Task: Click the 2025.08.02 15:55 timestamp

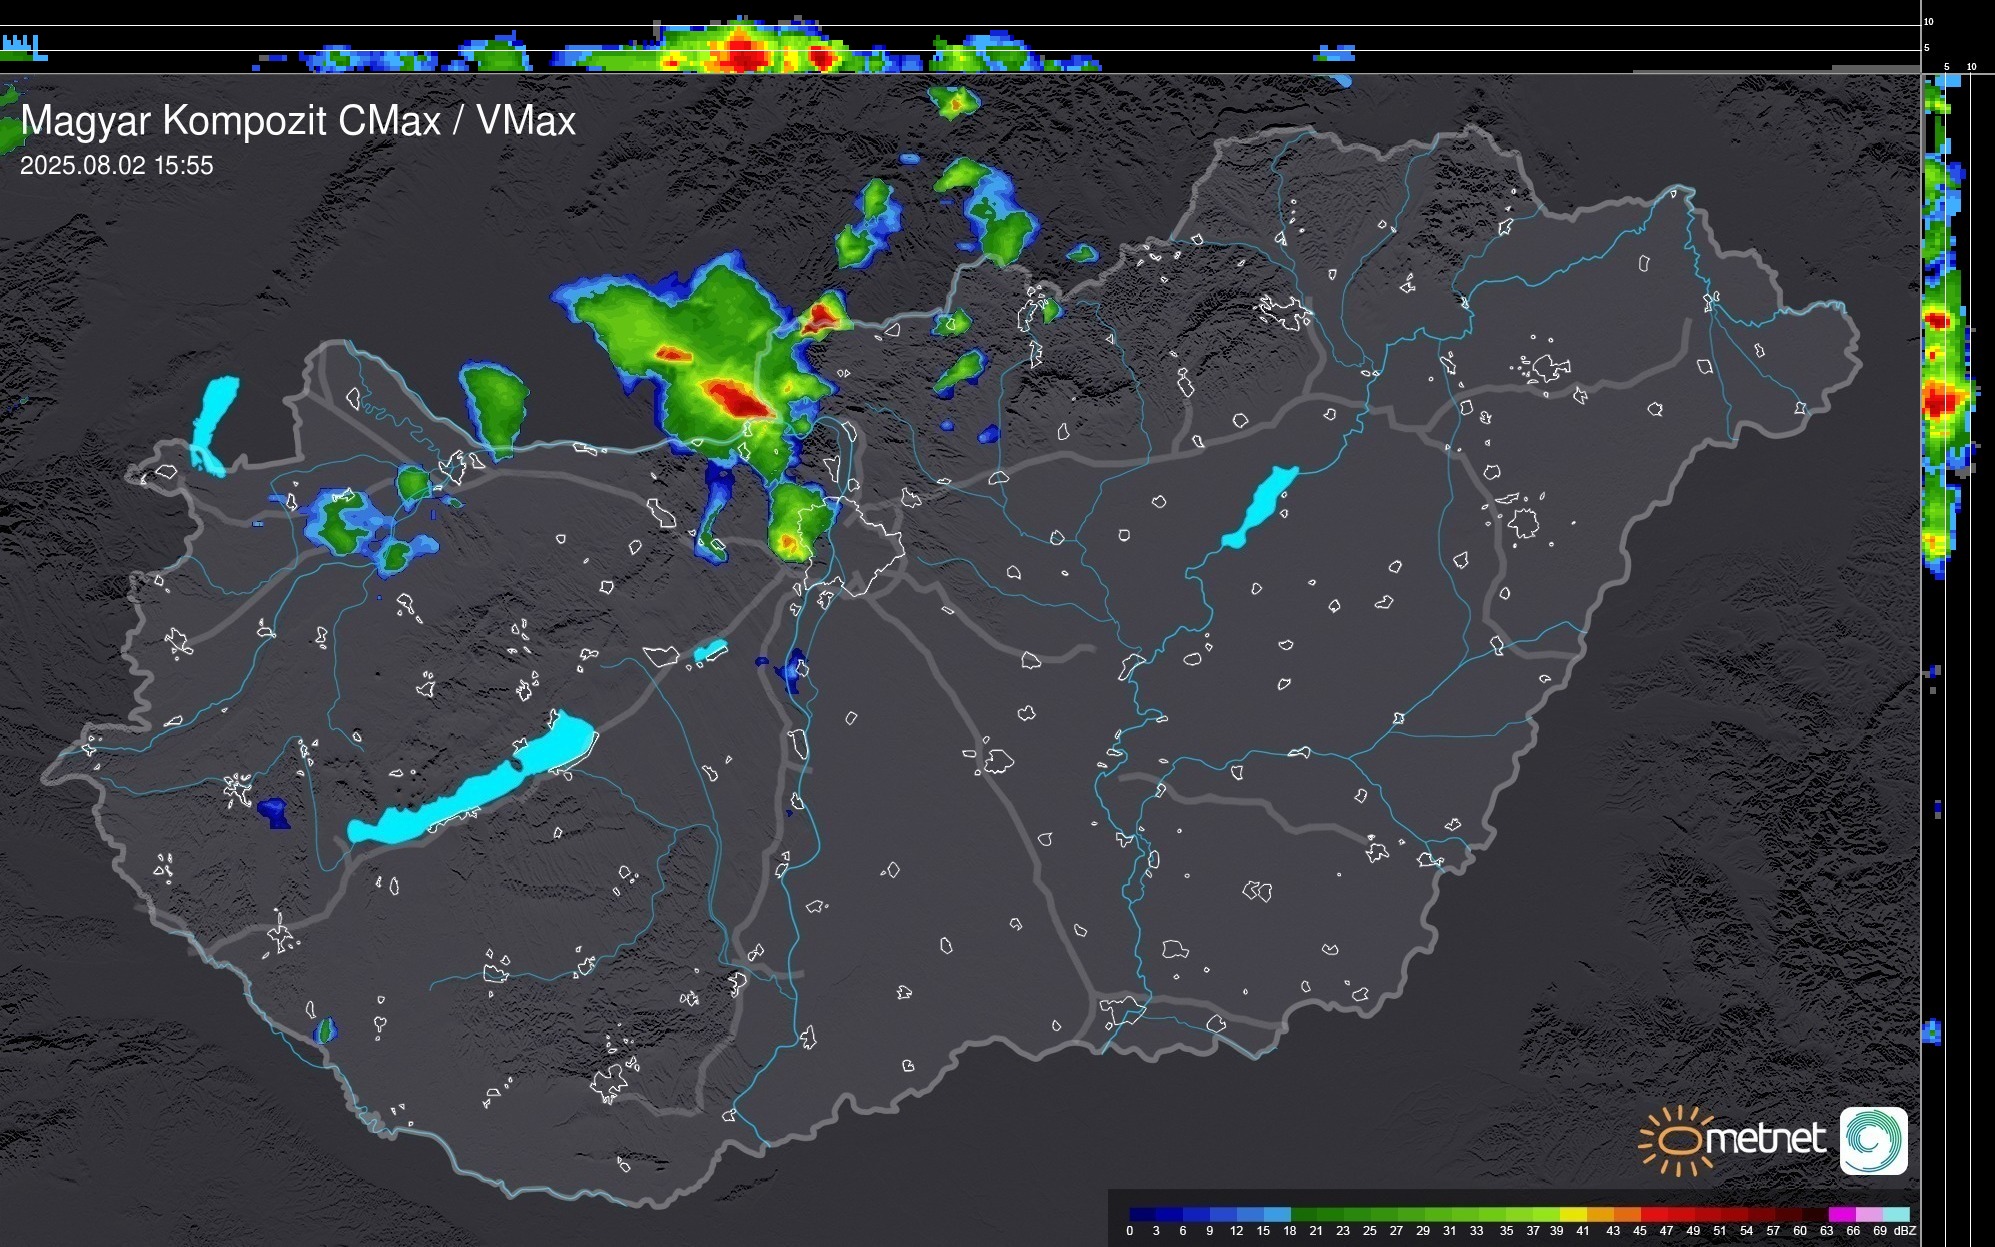Action: [117, 166]
